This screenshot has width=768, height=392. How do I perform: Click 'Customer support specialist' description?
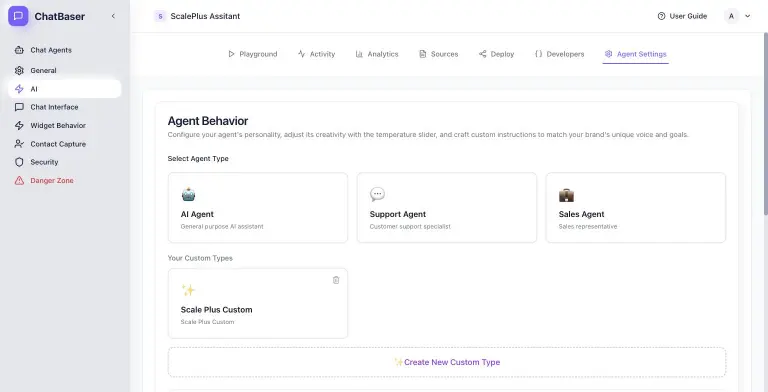point(410,226)
